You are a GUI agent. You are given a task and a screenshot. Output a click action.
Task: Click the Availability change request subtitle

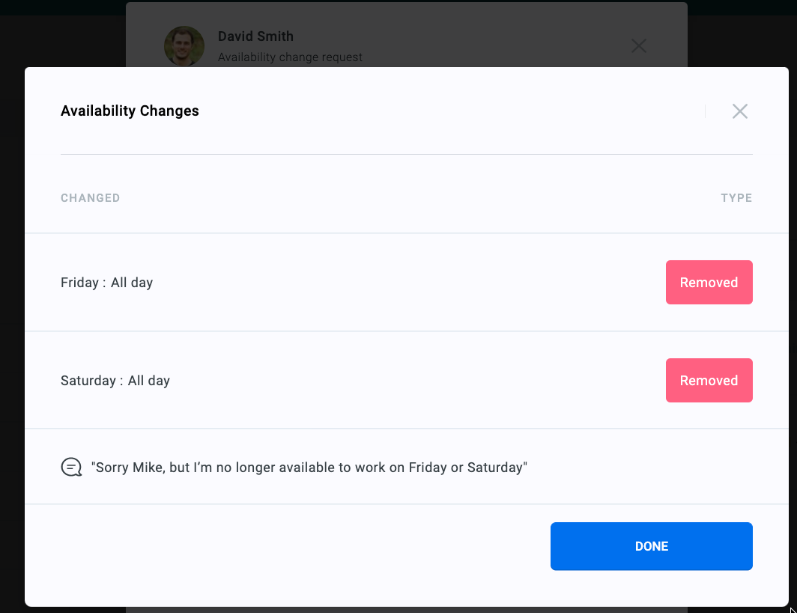point(290,57)
